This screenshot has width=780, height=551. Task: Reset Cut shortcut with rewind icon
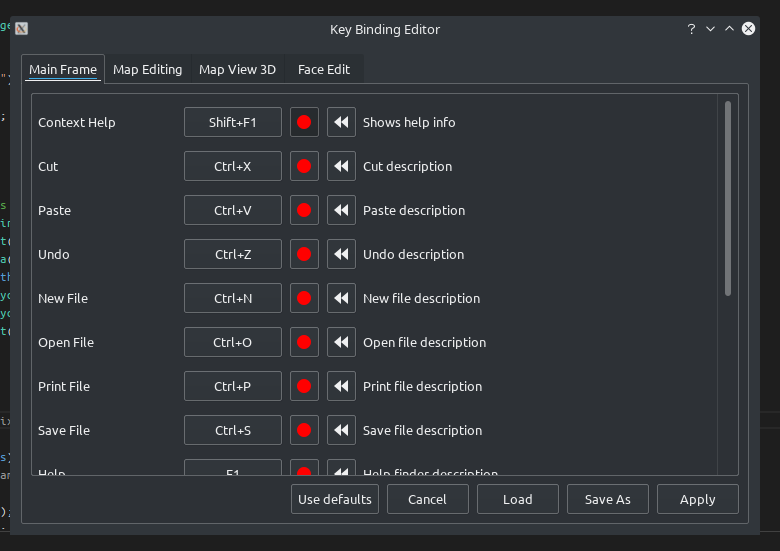(x=341, y=166)
